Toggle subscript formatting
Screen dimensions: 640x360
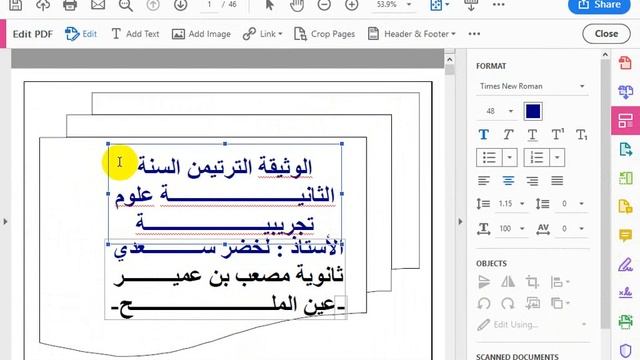[582, 134]
